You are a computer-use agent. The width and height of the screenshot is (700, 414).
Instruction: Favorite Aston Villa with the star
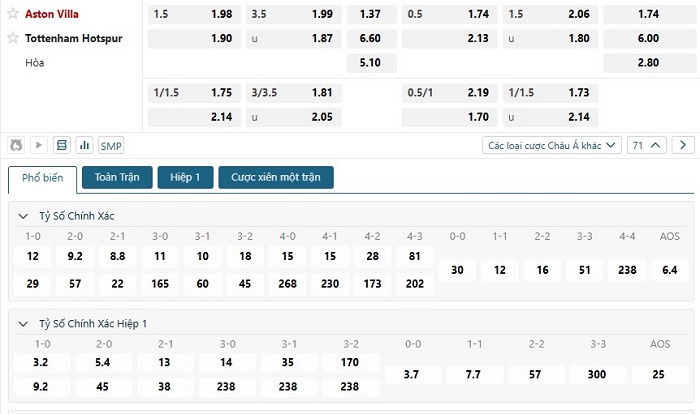pos(13,14)
